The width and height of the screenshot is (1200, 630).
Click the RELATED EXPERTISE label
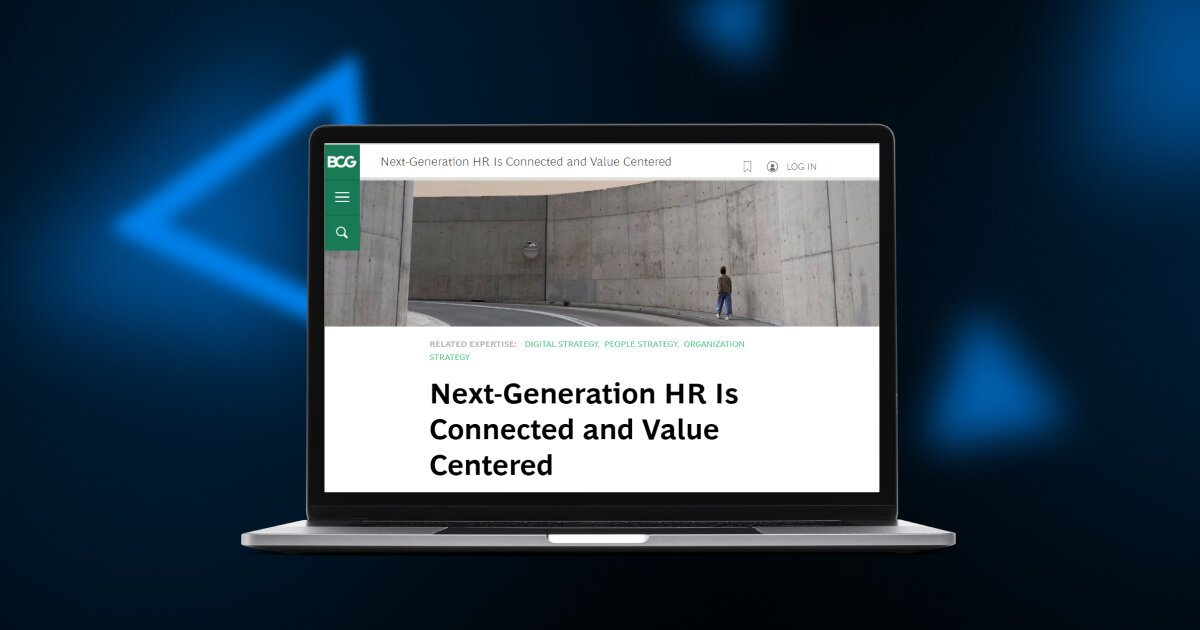pyautogui.click(x=473, y=344)
